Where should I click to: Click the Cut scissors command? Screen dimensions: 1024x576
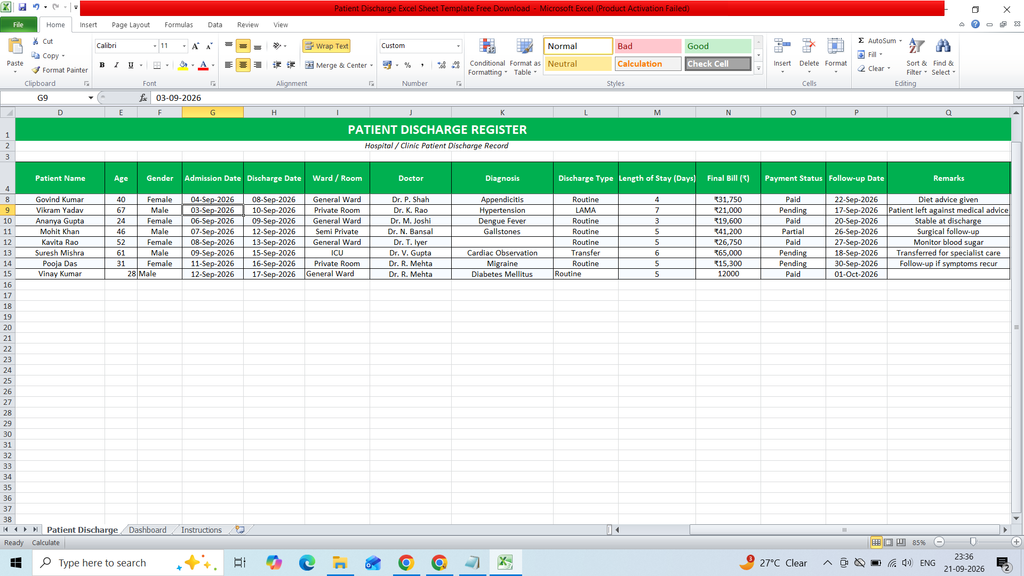42,41
